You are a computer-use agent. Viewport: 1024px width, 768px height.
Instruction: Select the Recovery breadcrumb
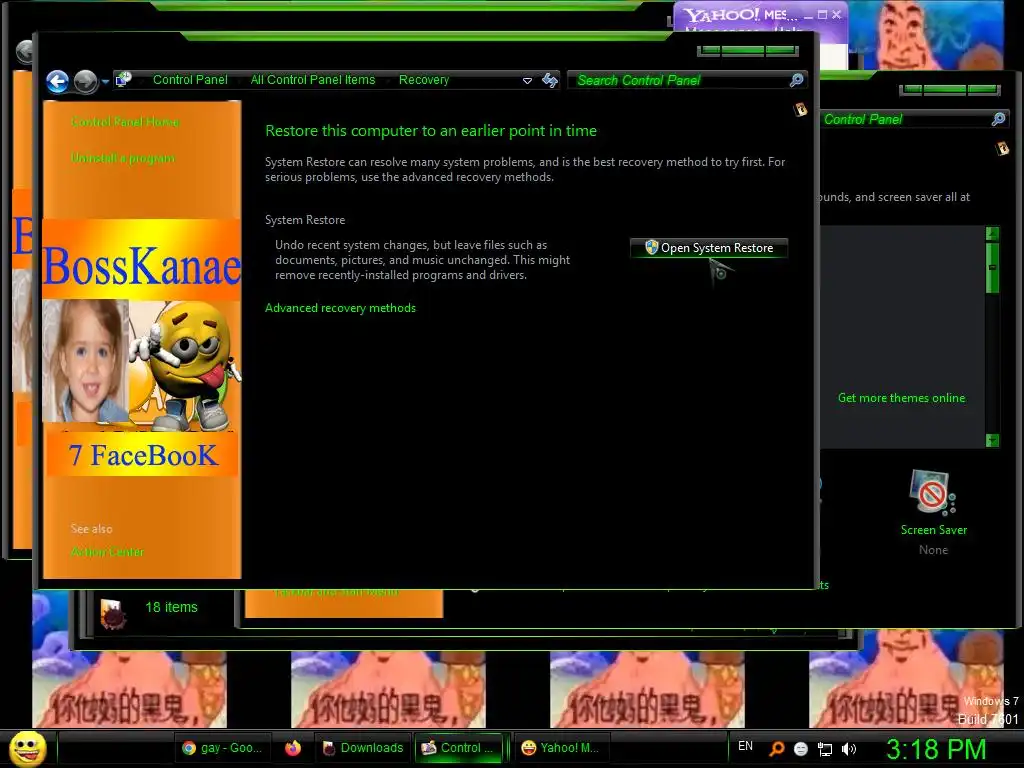[424, 80]
